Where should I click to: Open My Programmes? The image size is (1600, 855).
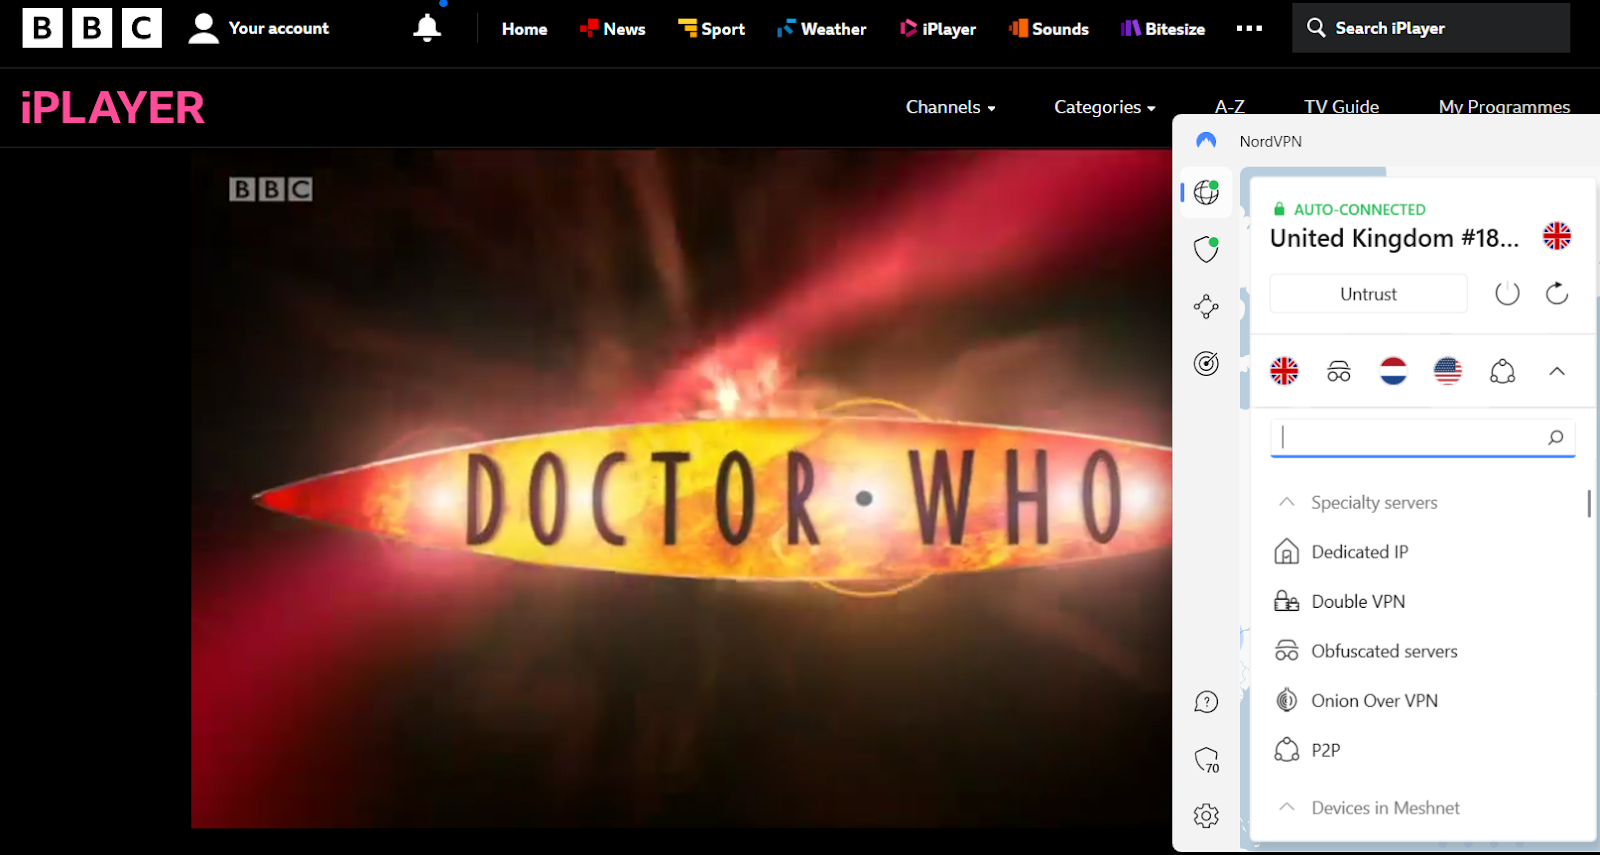point(1504,106)
